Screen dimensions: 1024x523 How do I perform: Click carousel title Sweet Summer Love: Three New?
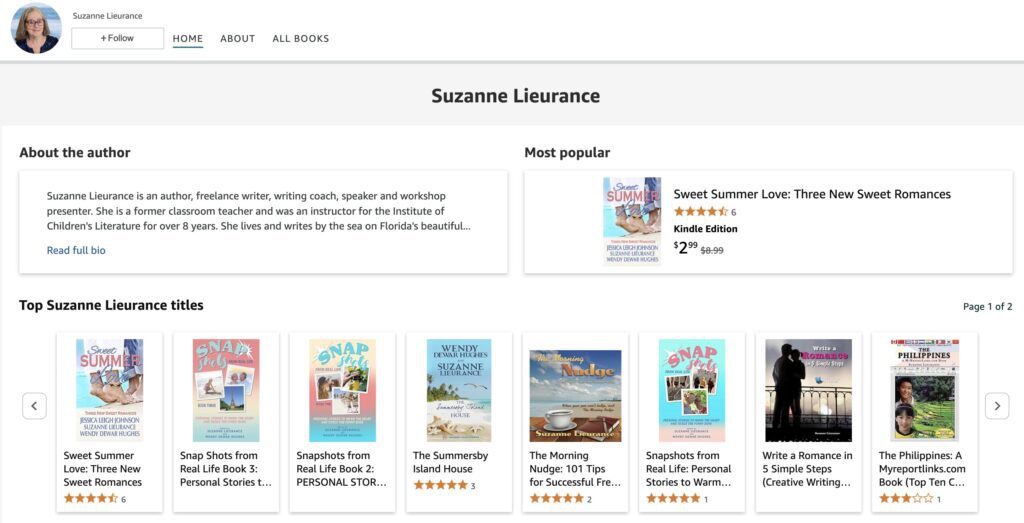click(103, 469)
